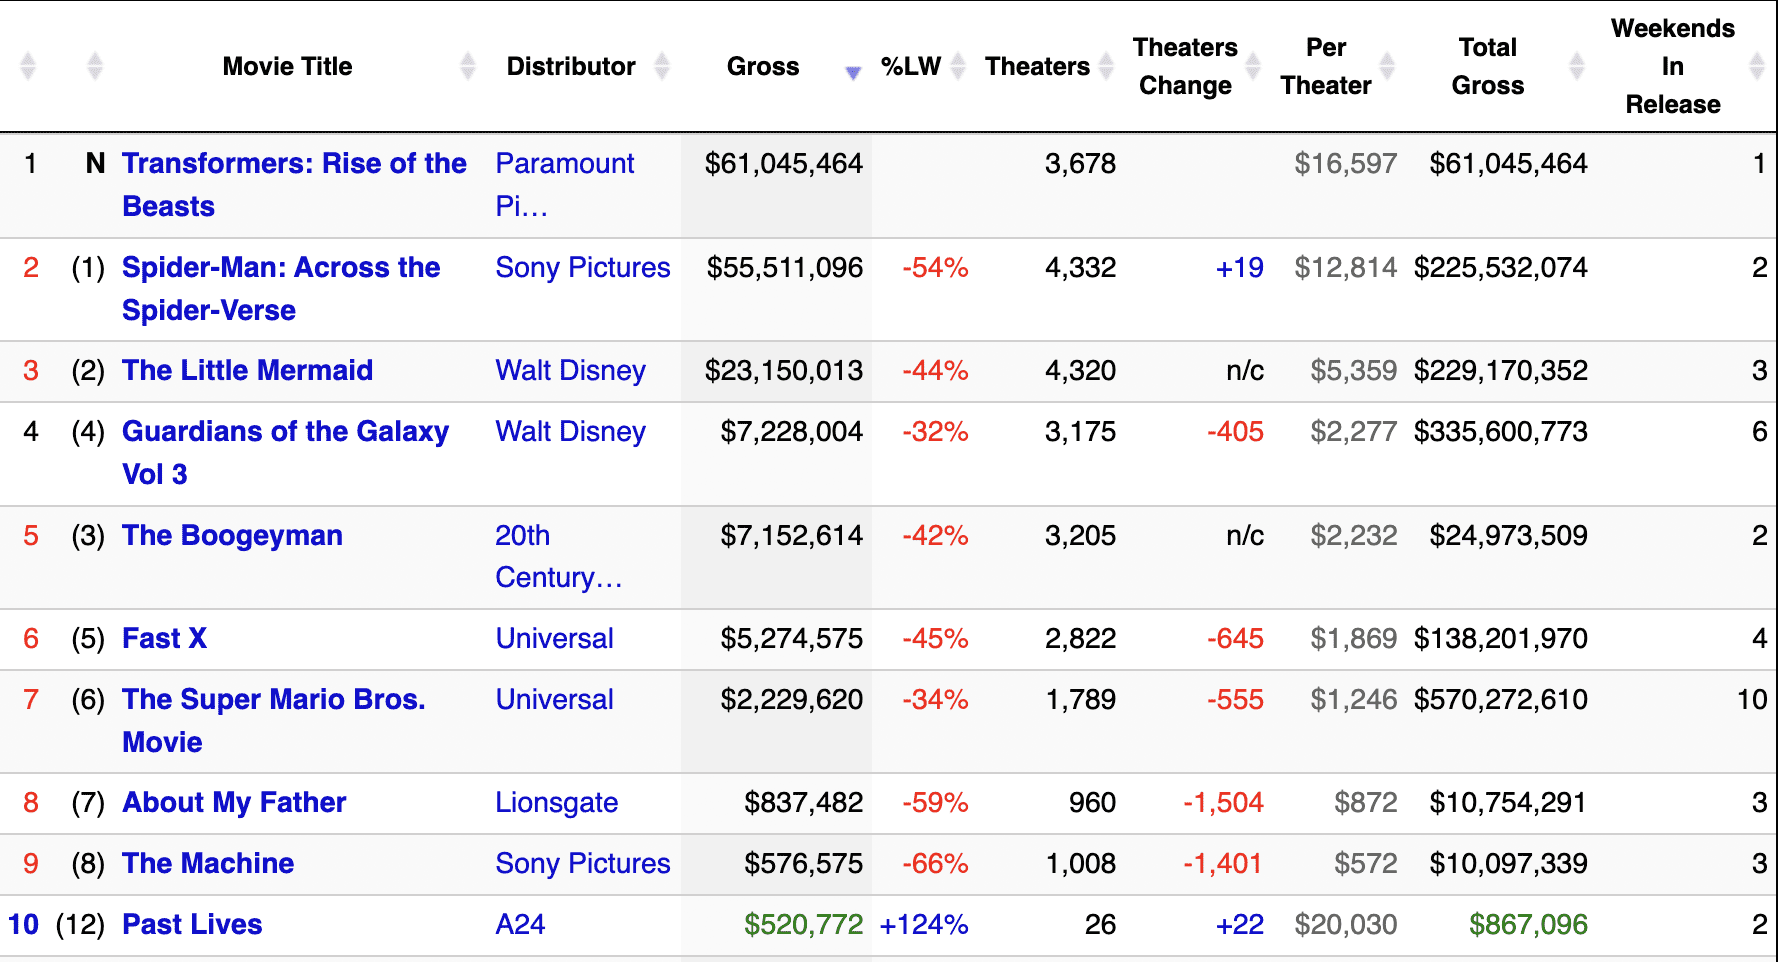Sort table by Movie Title header

[x=287, y=66]
